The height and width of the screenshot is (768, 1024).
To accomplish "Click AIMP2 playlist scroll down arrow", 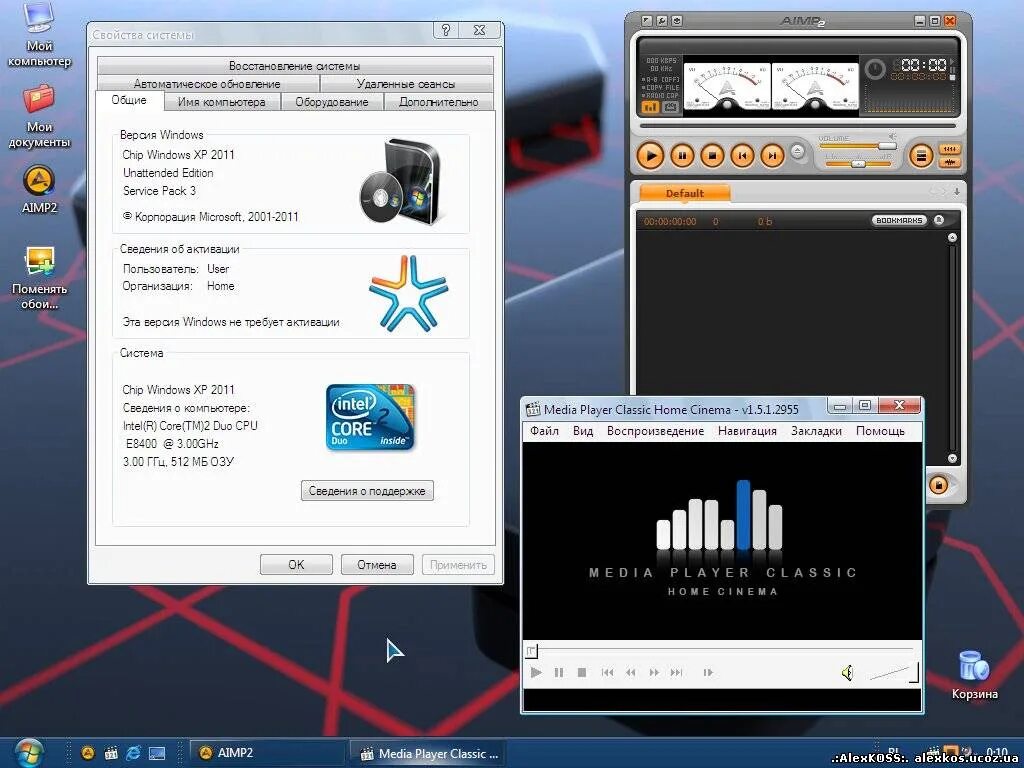I will (x=952, y=458).
